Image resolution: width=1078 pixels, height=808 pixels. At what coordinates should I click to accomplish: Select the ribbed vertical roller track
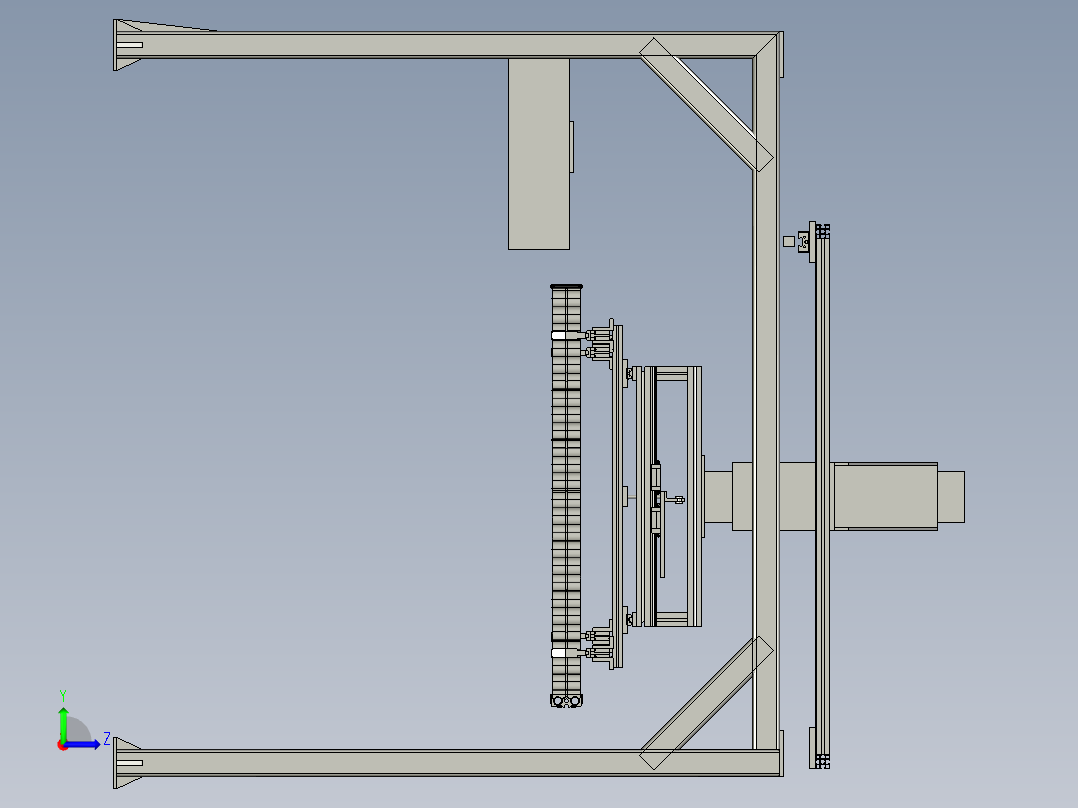pyautogui.click(x=566, y=494)
